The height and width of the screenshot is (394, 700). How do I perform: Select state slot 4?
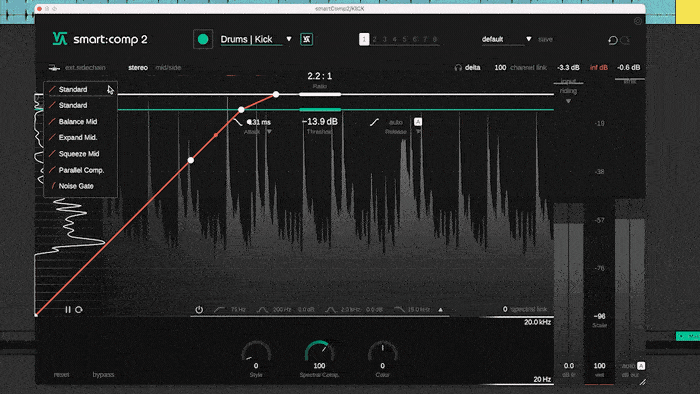394,39
